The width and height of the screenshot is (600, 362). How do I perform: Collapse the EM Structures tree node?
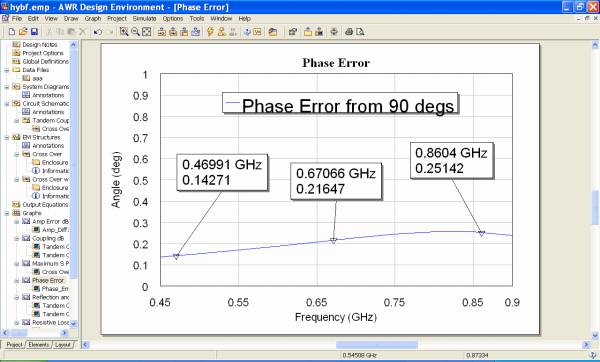(7, 137)
